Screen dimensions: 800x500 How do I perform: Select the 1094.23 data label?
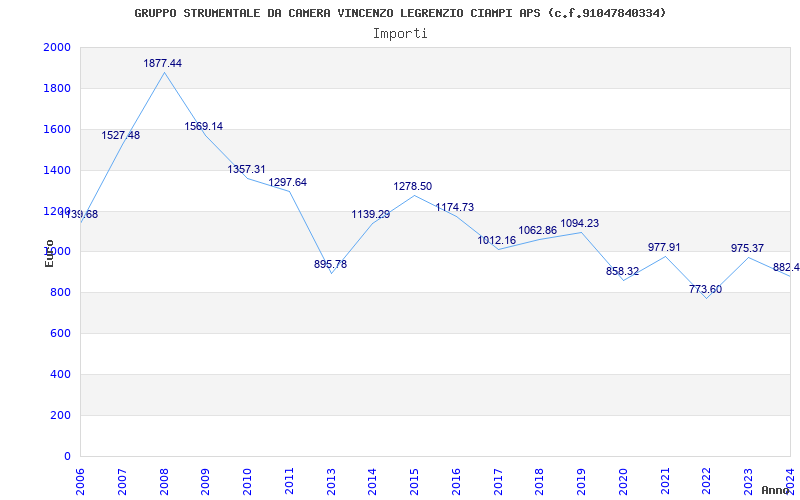[580, 223]
